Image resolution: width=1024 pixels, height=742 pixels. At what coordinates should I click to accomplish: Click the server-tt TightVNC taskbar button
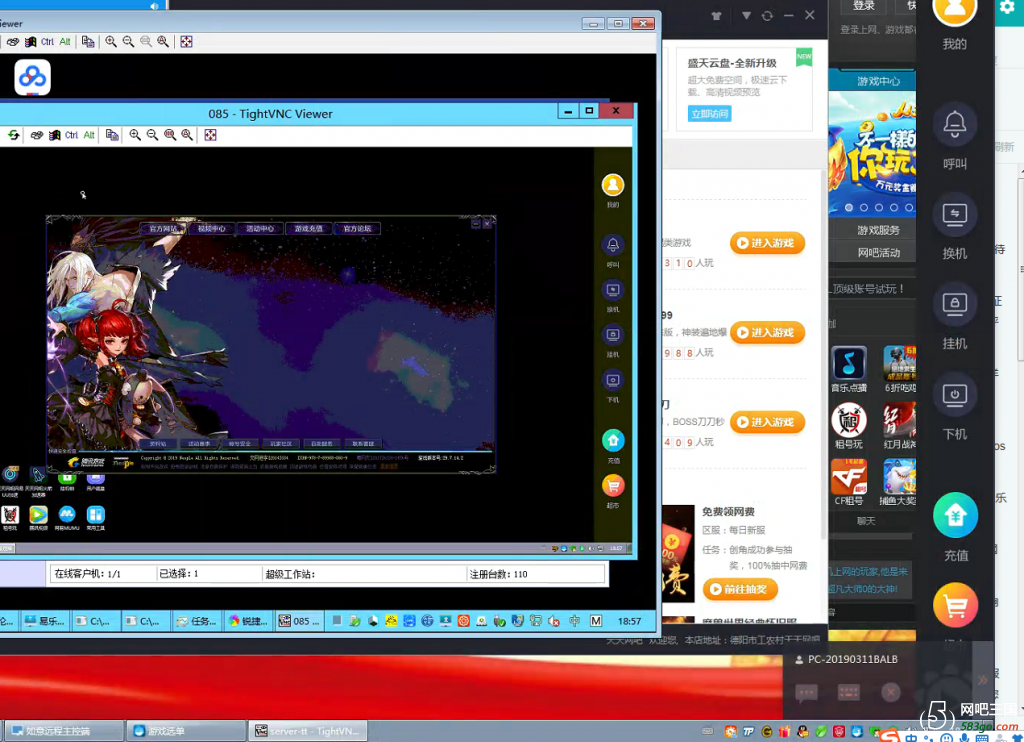(x=309, y=731)
